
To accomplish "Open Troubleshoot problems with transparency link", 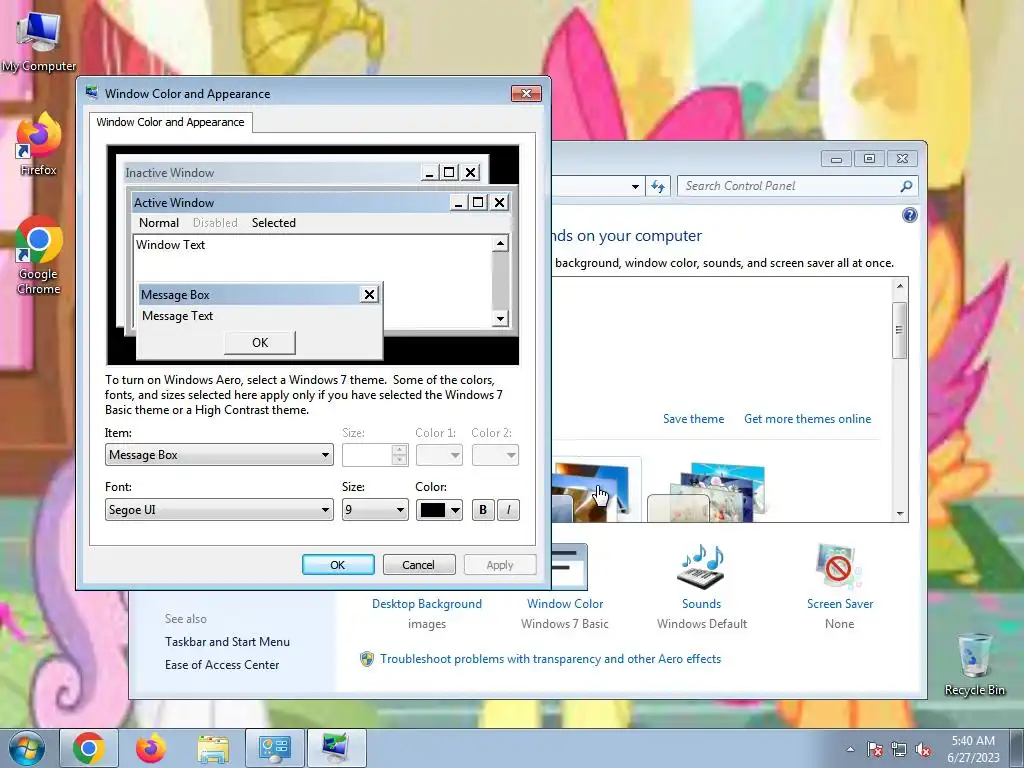I will 551,659.
